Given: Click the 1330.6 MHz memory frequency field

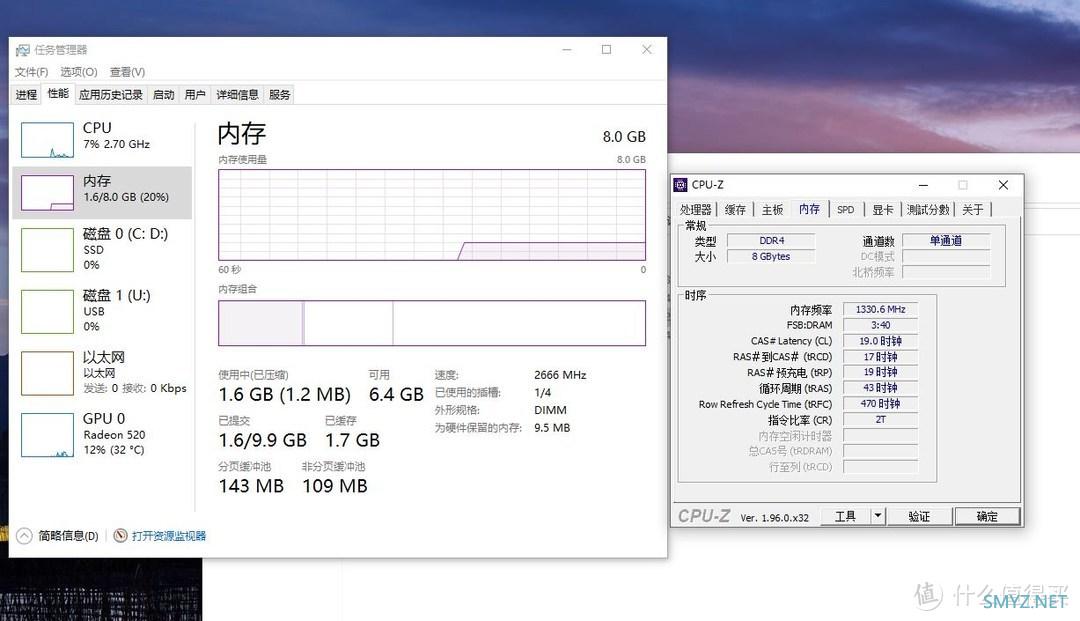Looking at the screenshot, I should (x=880, y=309).
